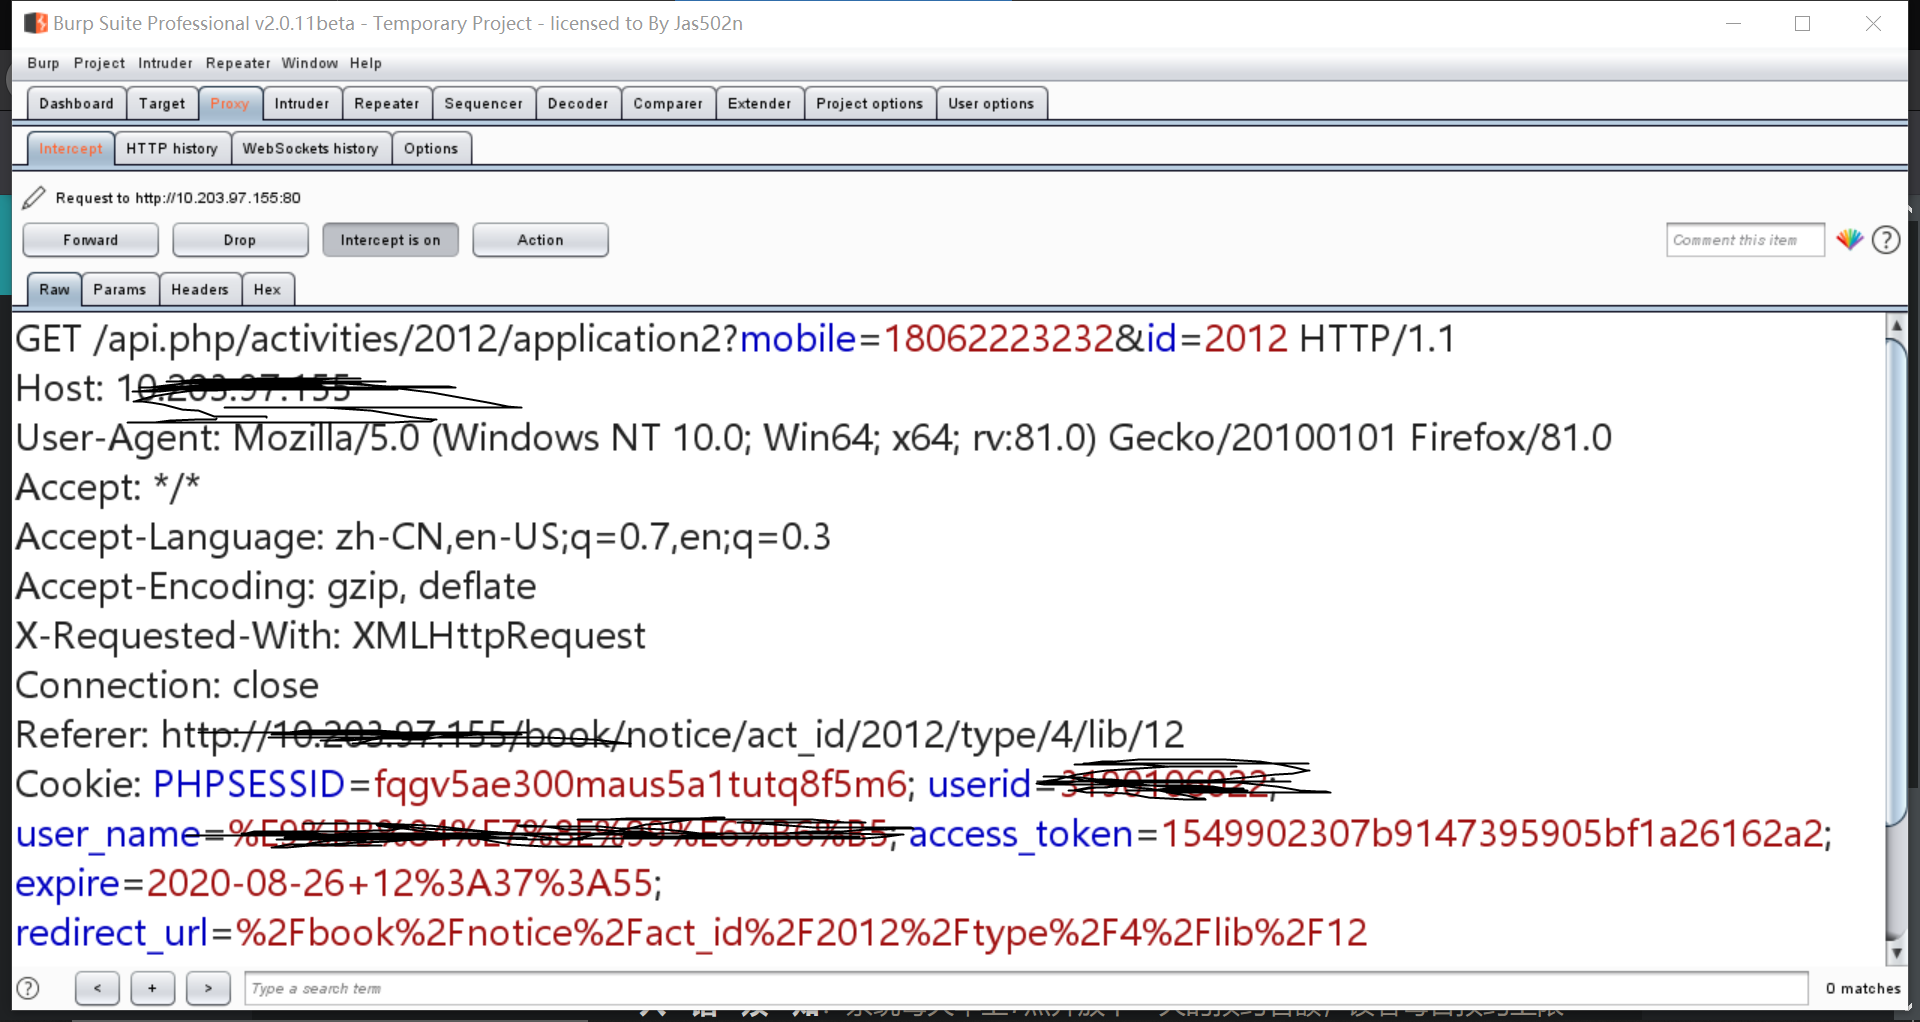Viewport: 1920px width, 1022px height.
Task: Switch to the Target tab
Action: [162, 104]
